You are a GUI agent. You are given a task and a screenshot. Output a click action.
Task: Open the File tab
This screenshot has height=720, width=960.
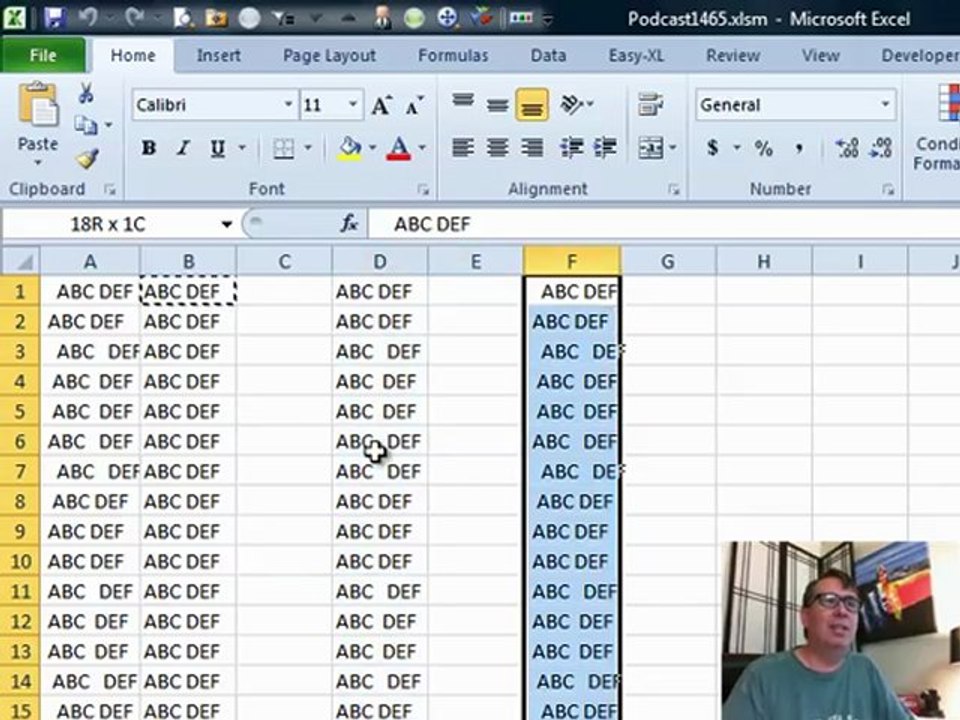(x=43, y=56)
